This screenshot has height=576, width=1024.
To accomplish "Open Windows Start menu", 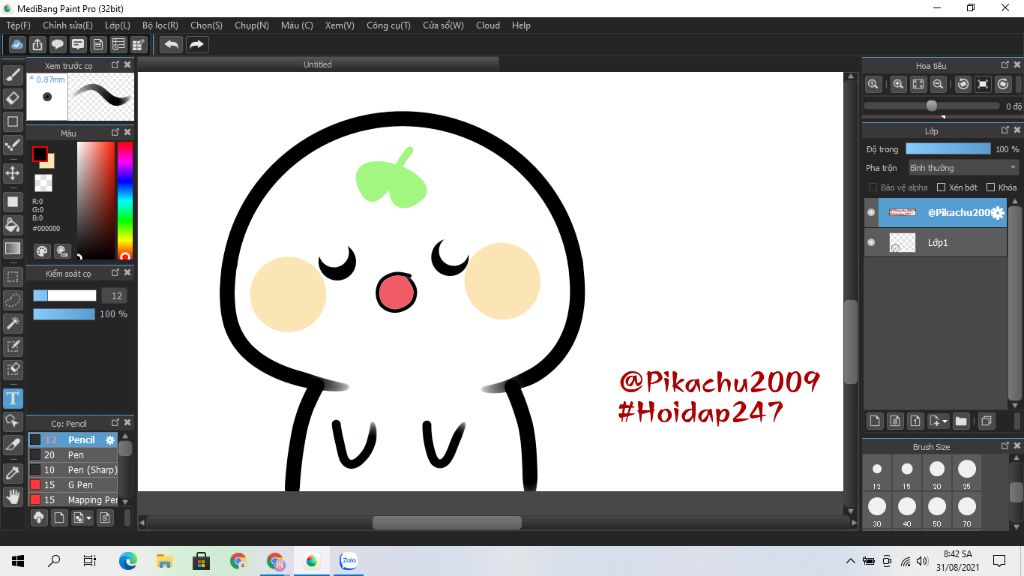I will 18,561.
